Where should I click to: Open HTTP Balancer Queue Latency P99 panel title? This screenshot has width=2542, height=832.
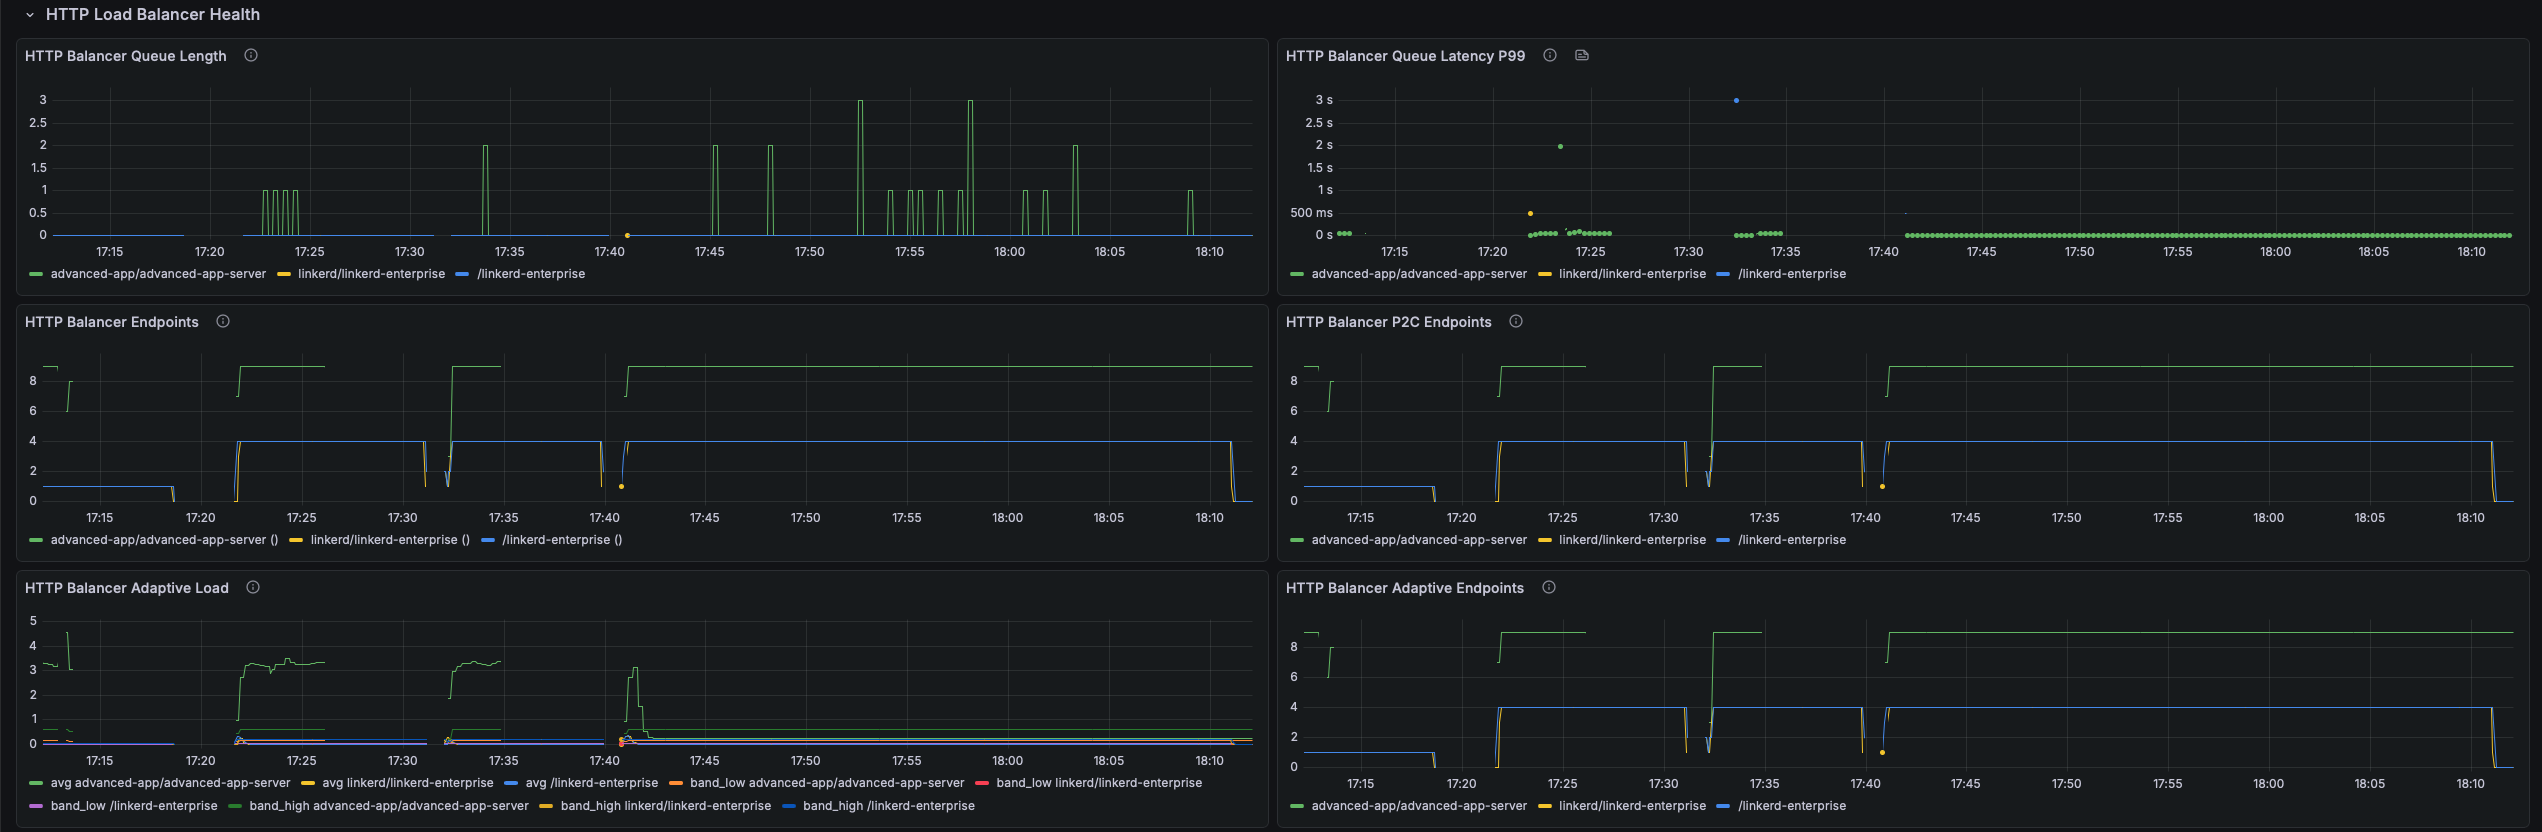click(x=1405, y=56)
